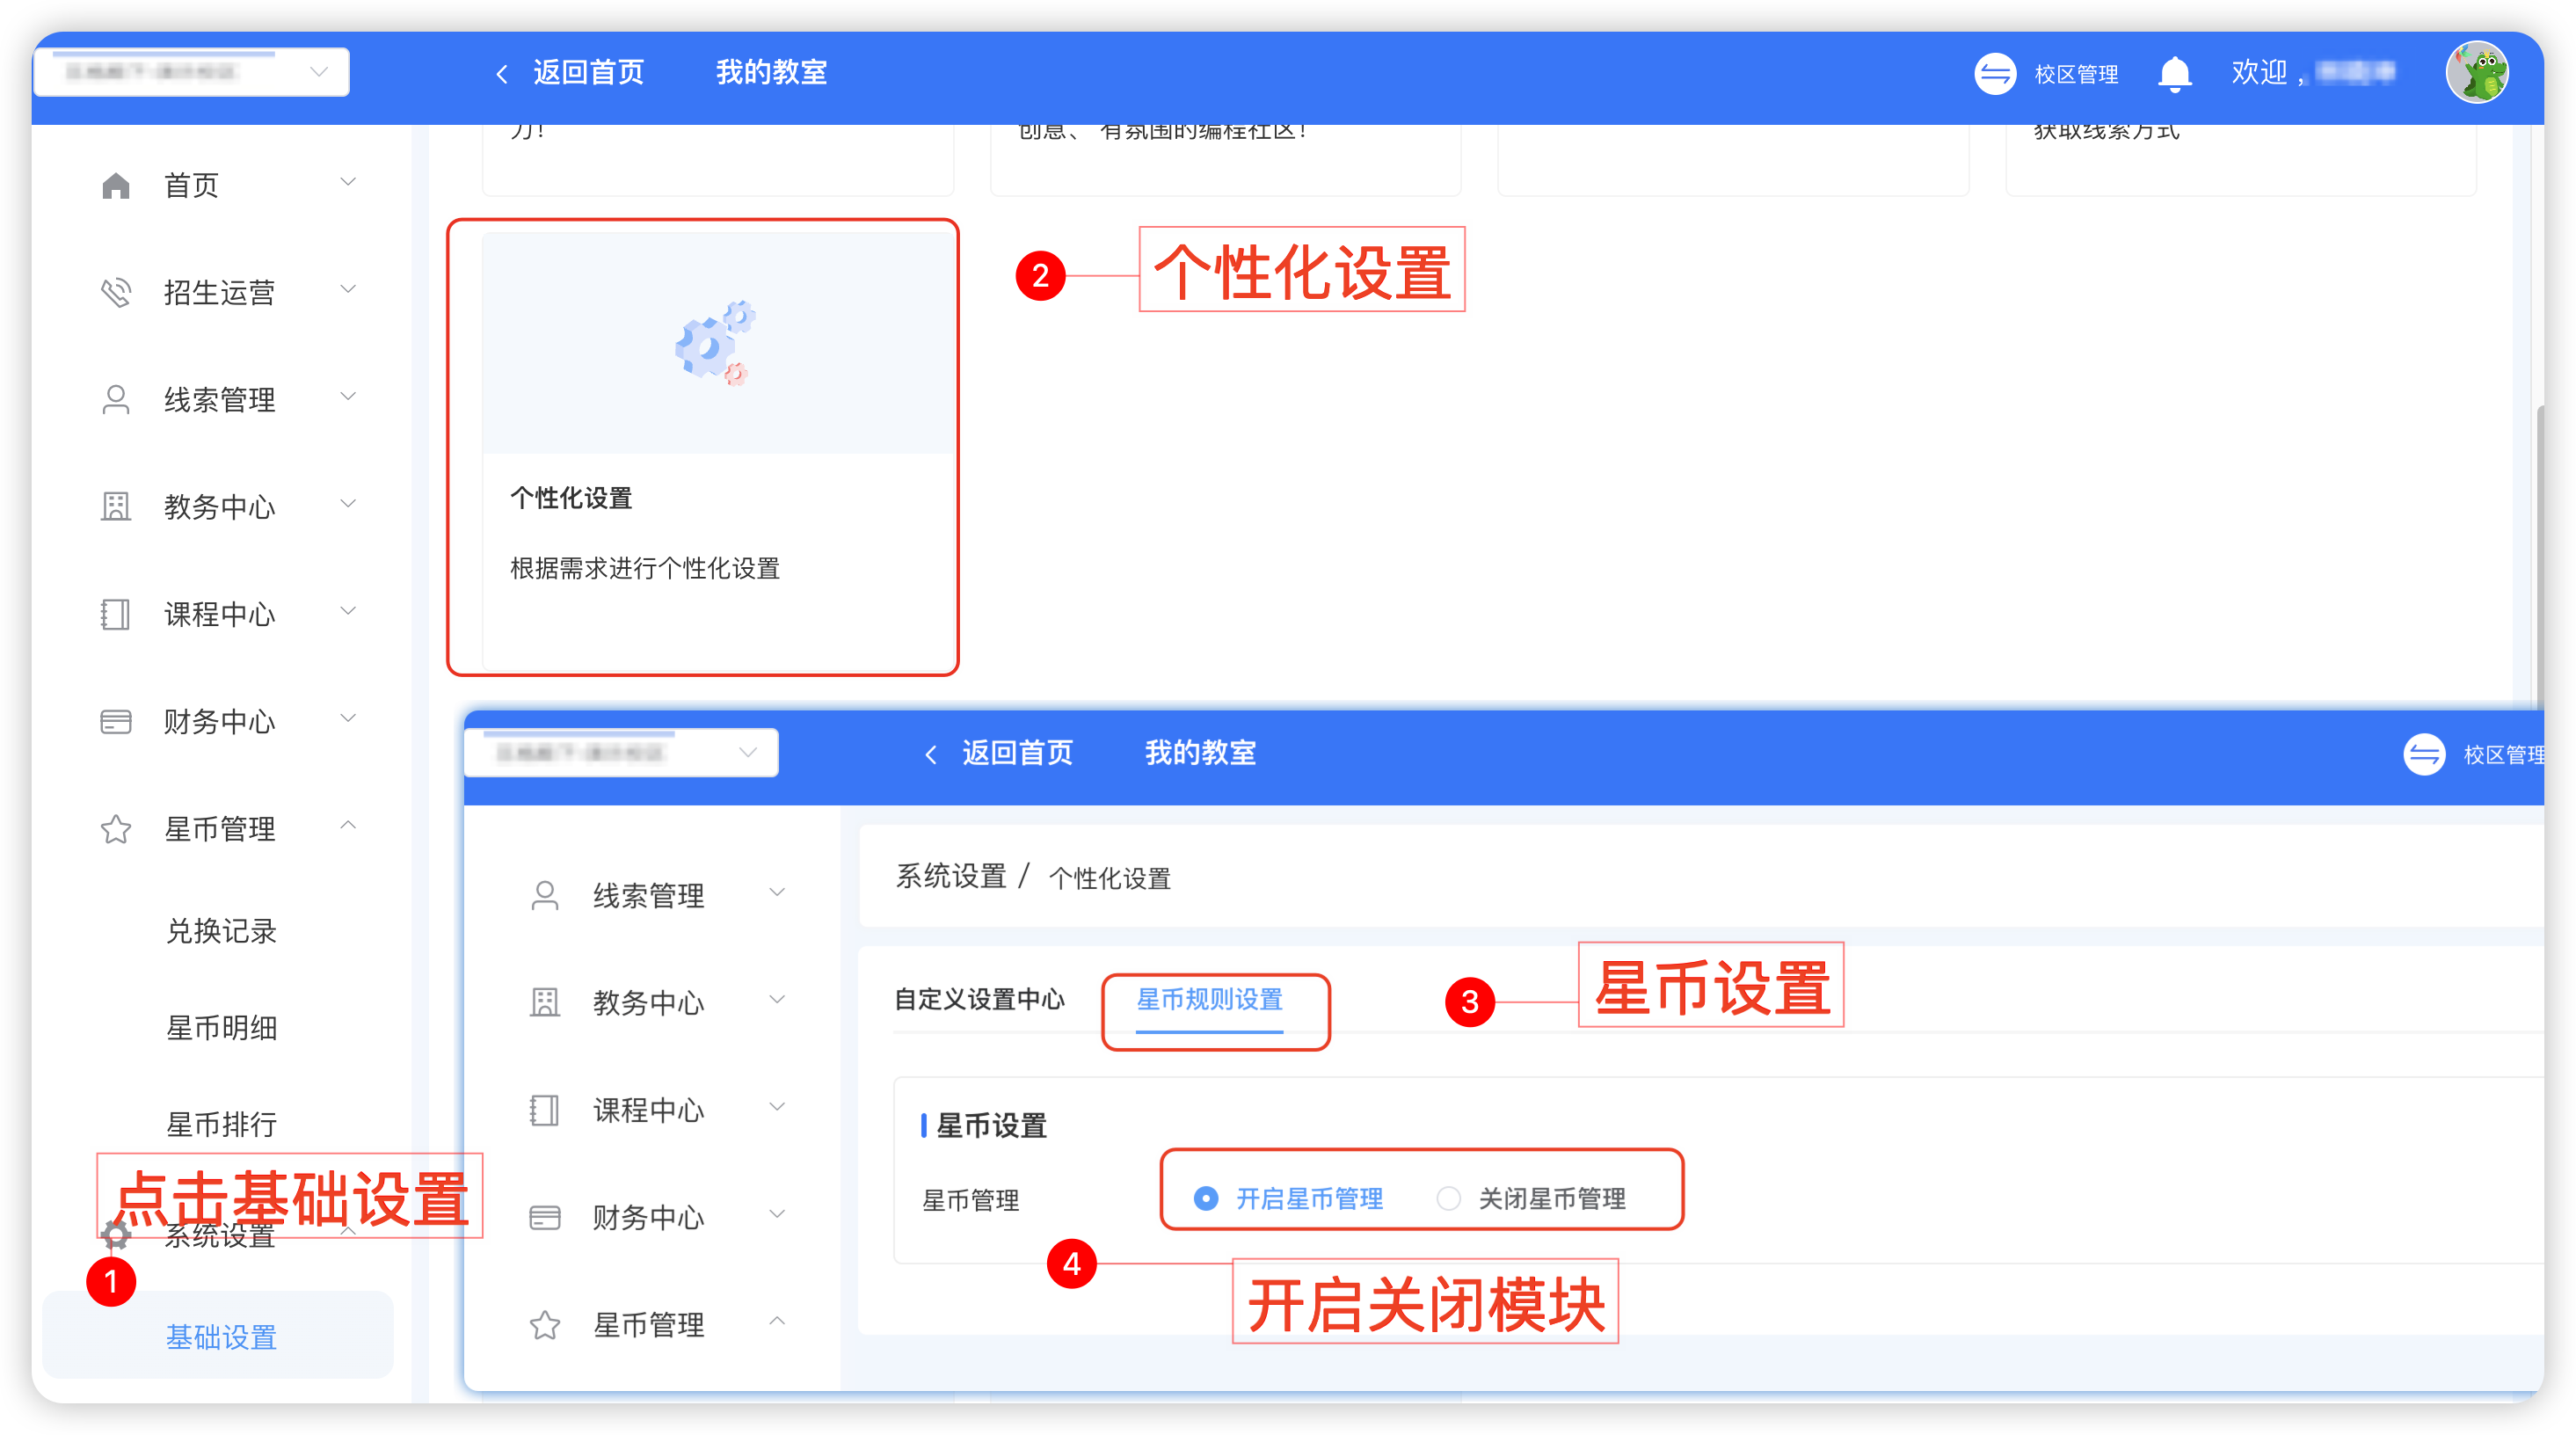2576x1435 pixels.
Task: Click the 星币管理 star icon in main sidebar
Action: pyautogui.click(x=116, y=829)
